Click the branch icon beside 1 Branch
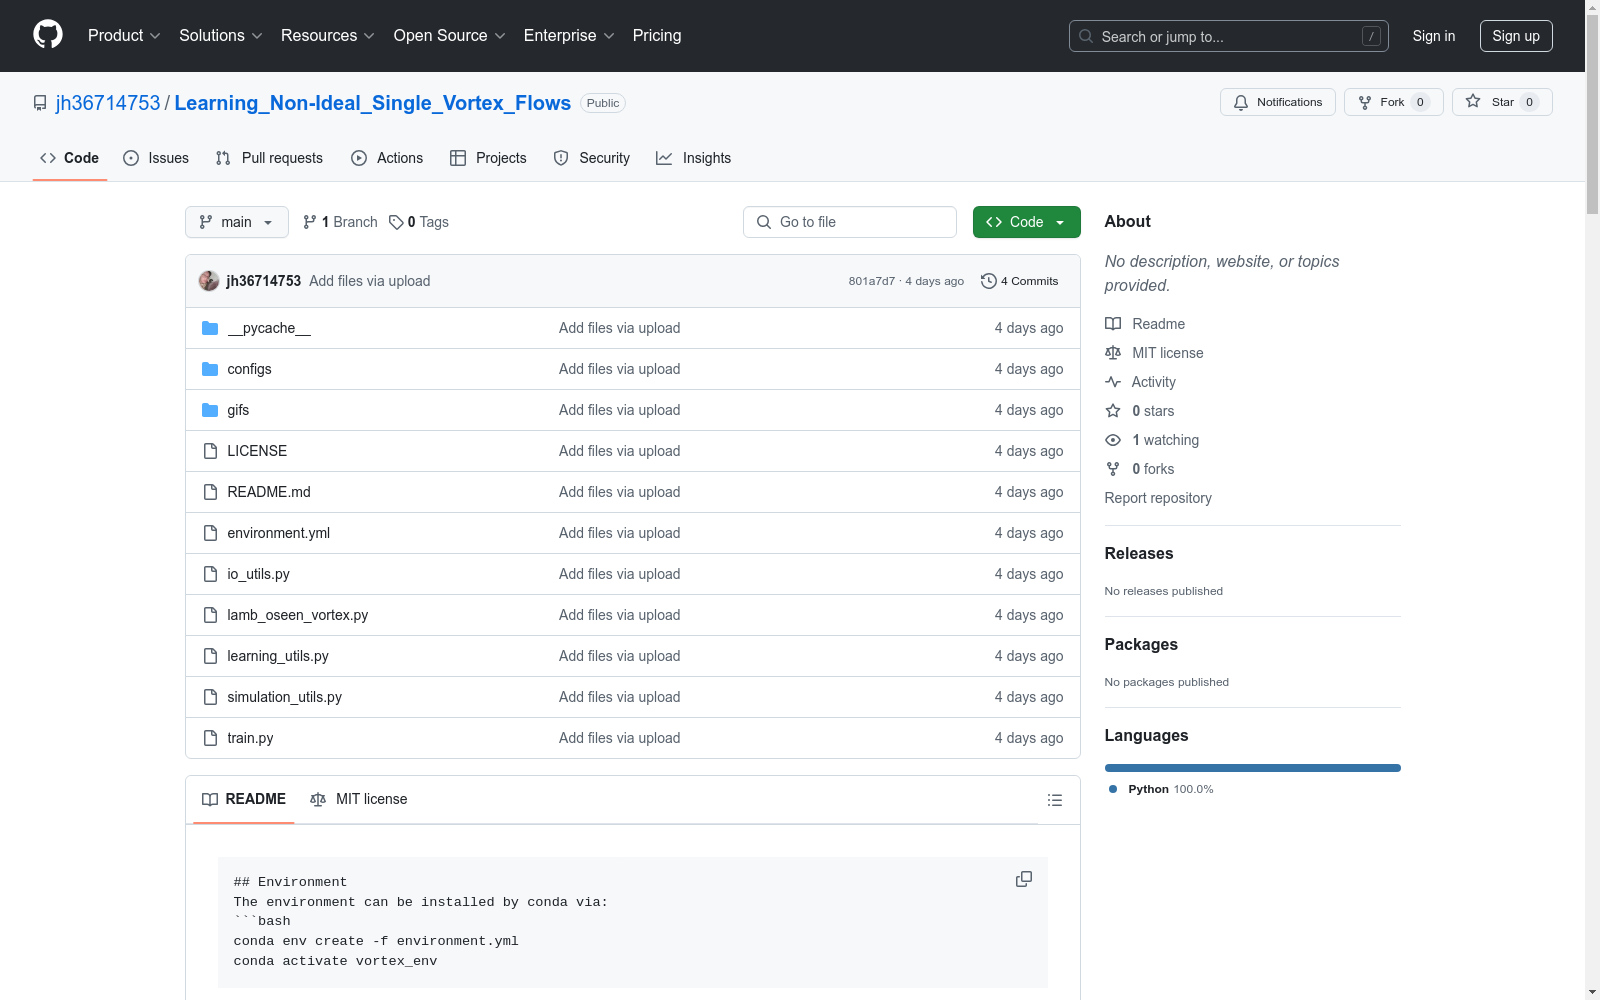The width and height of the screenshot is (1600, 1000). point(310,222)
